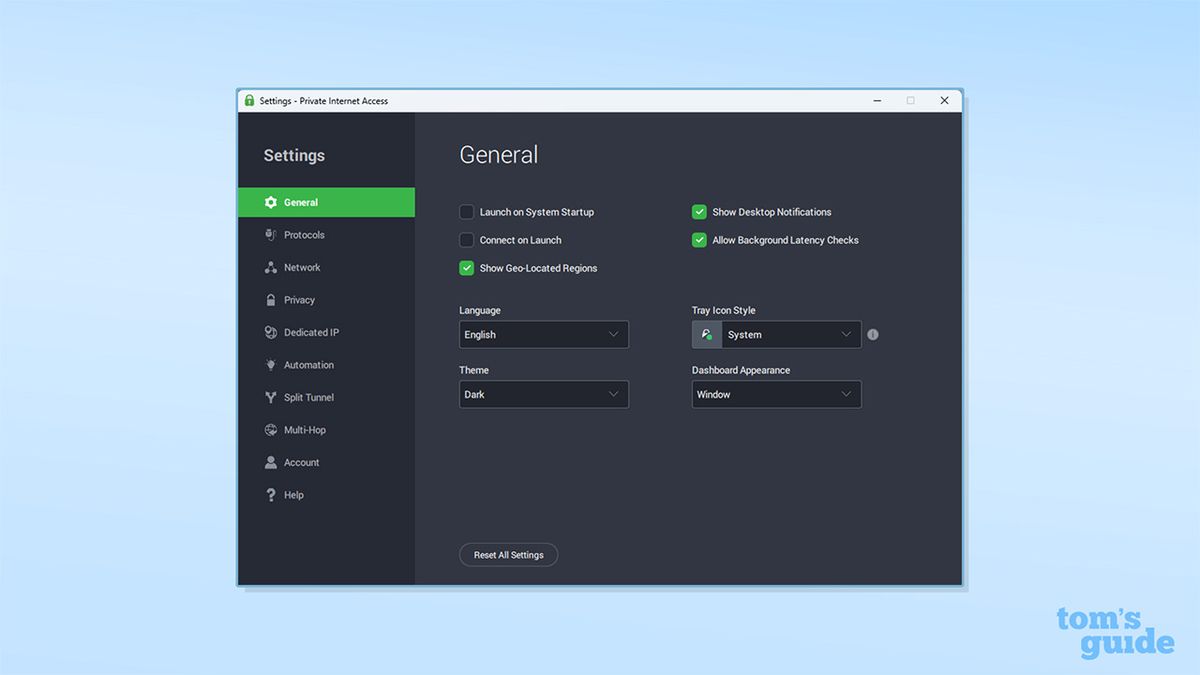Click the Connect on Launch label

pyautogui.click(x=521, y=240)
